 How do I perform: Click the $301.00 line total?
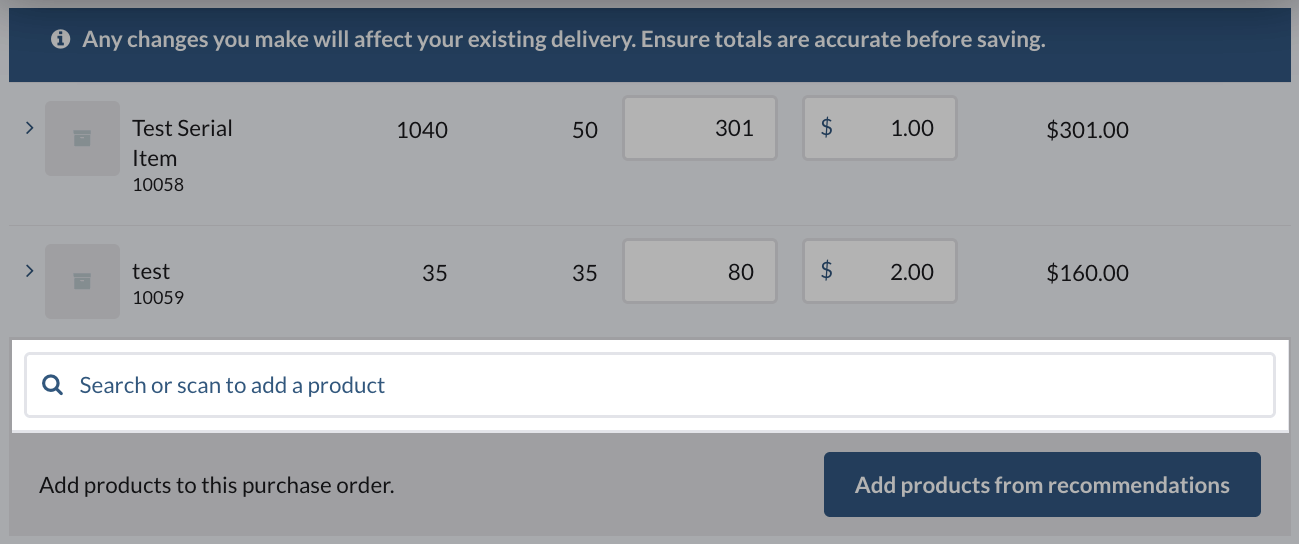click(1087, 129)
